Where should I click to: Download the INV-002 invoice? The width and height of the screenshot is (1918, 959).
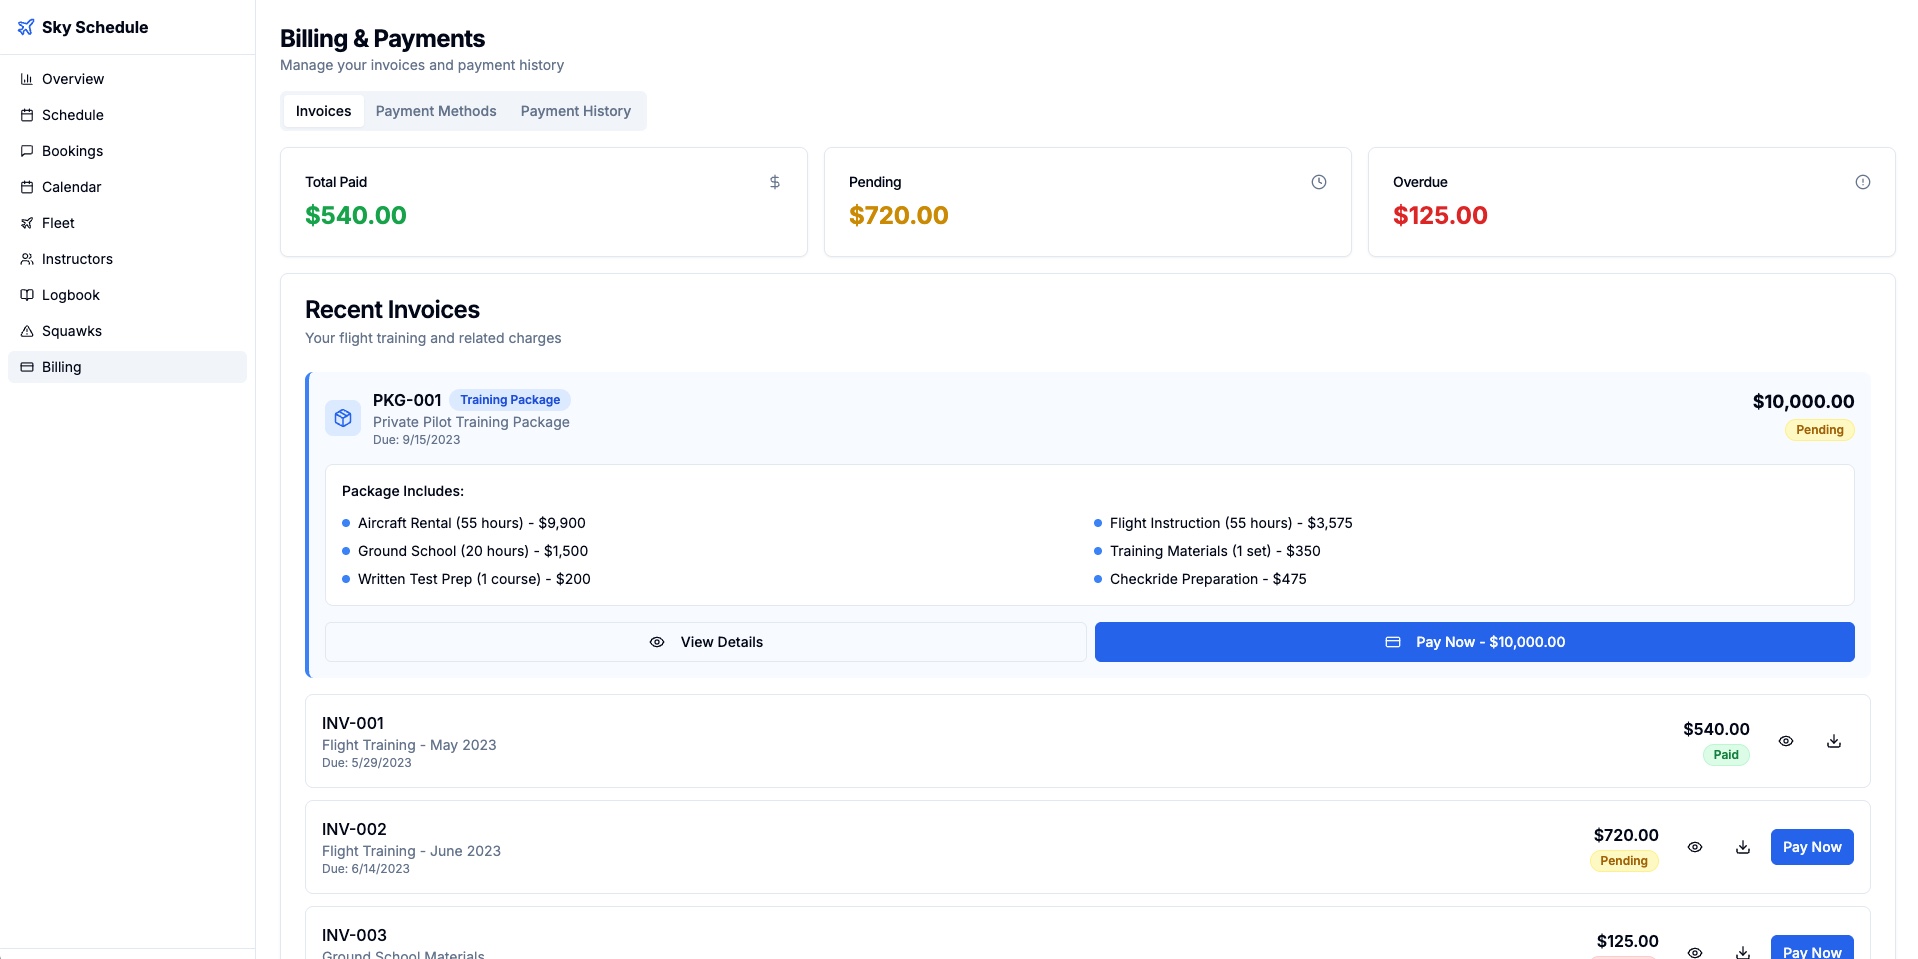click(1742, 847)
